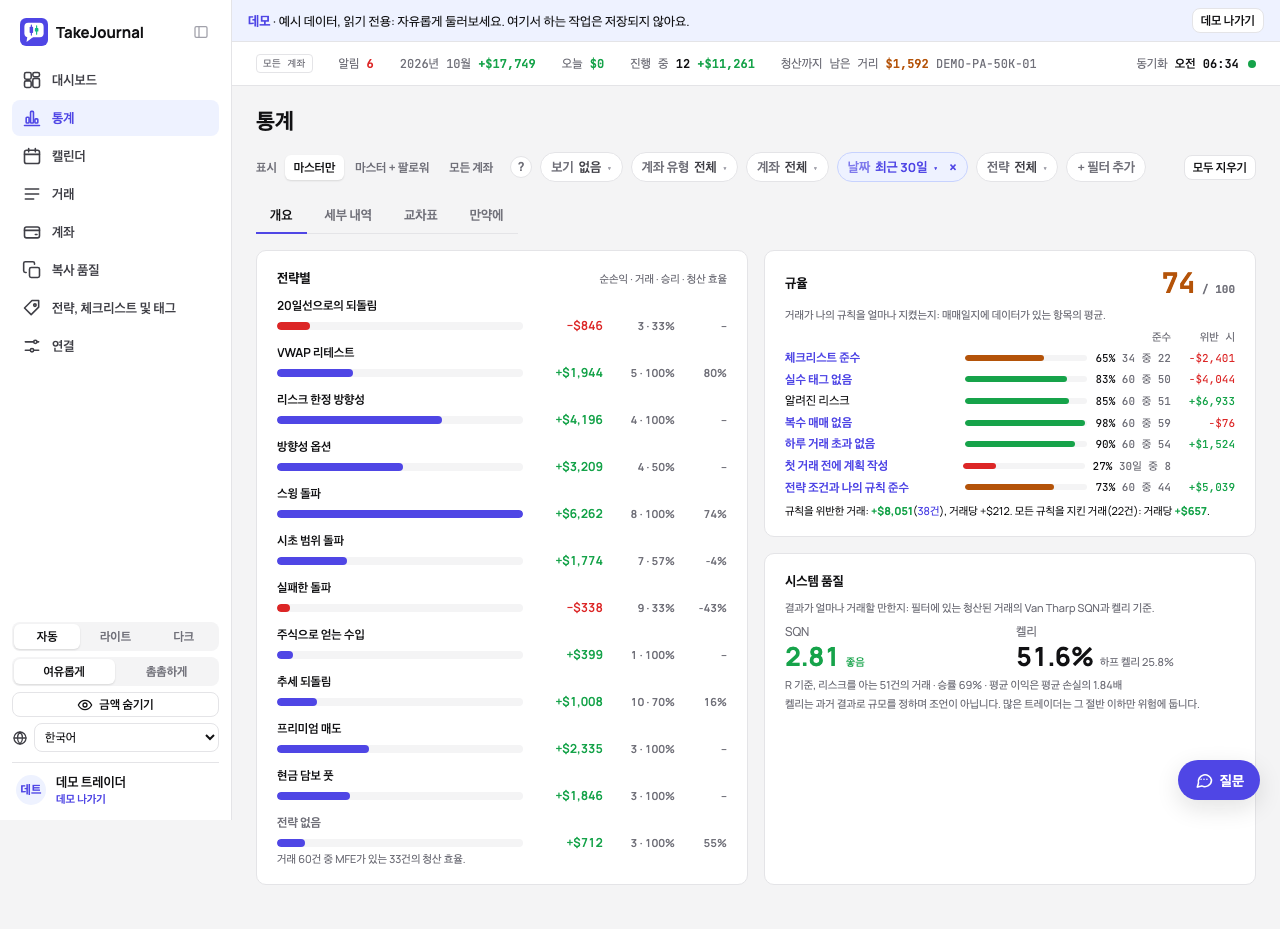Open the 계좌 전체 filter dropdown
Image resolution: width=1280 pixels, height=929 pixels.
(787, 167)
